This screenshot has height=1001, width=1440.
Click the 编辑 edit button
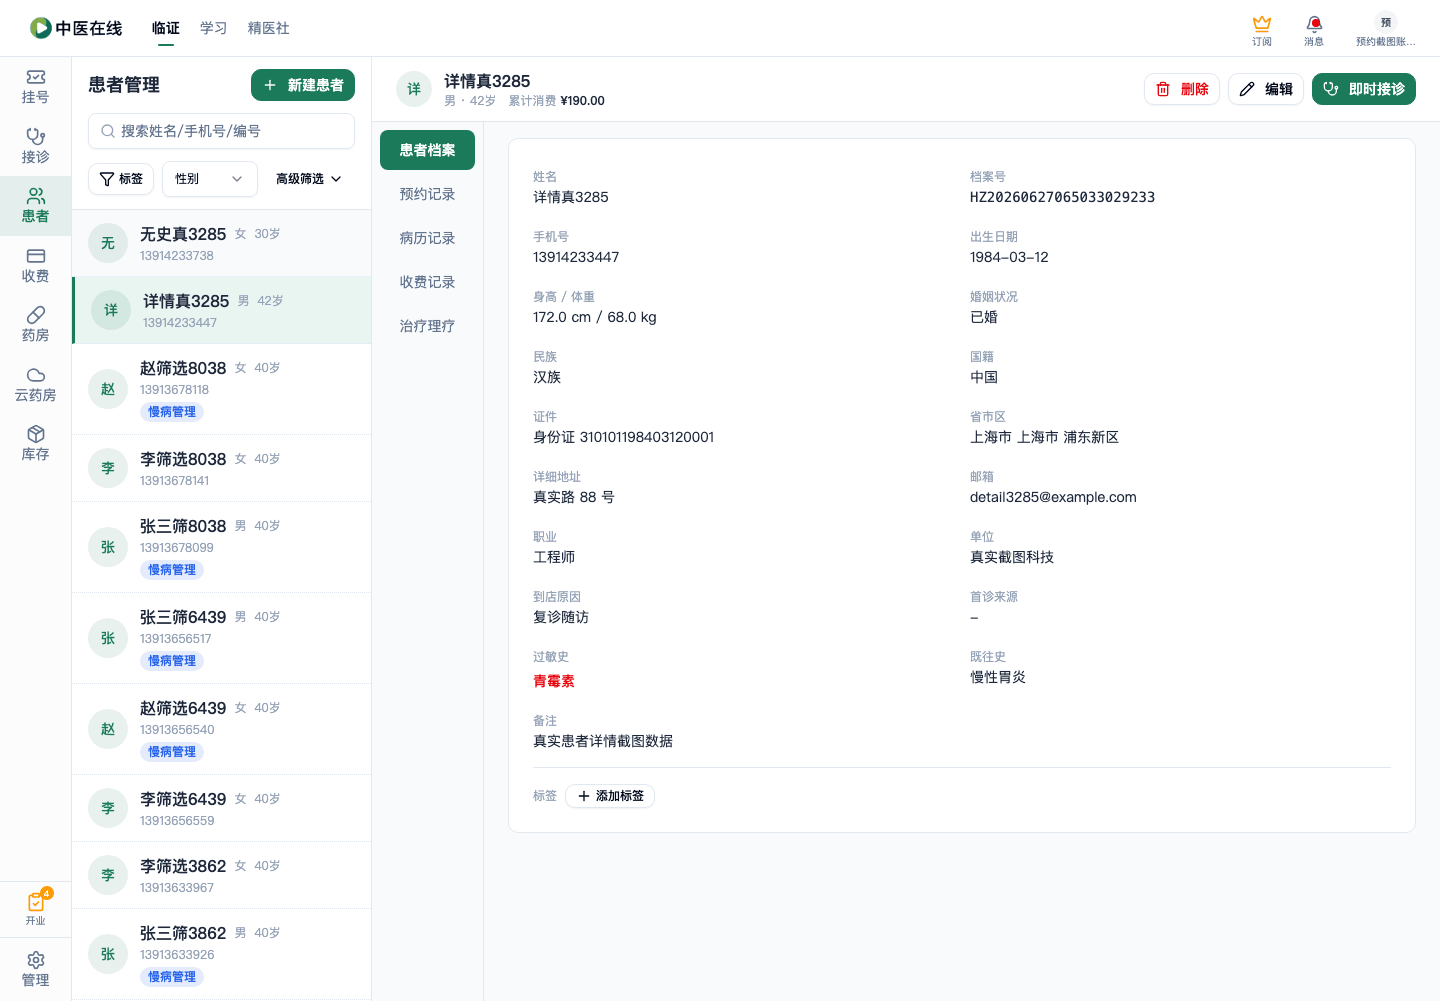[1266, 89]
